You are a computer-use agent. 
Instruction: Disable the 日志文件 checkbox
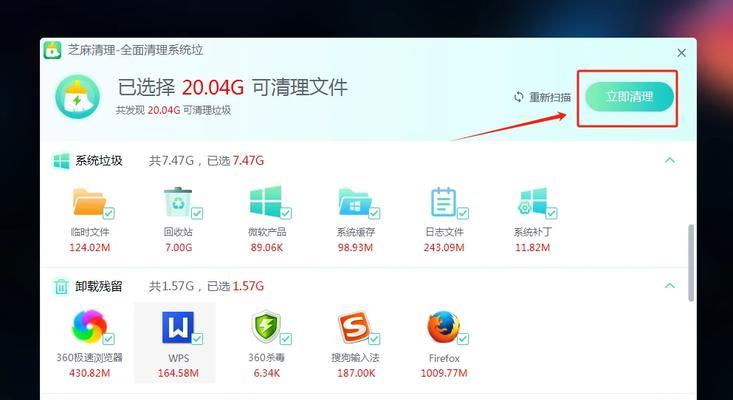click(463, 214)
